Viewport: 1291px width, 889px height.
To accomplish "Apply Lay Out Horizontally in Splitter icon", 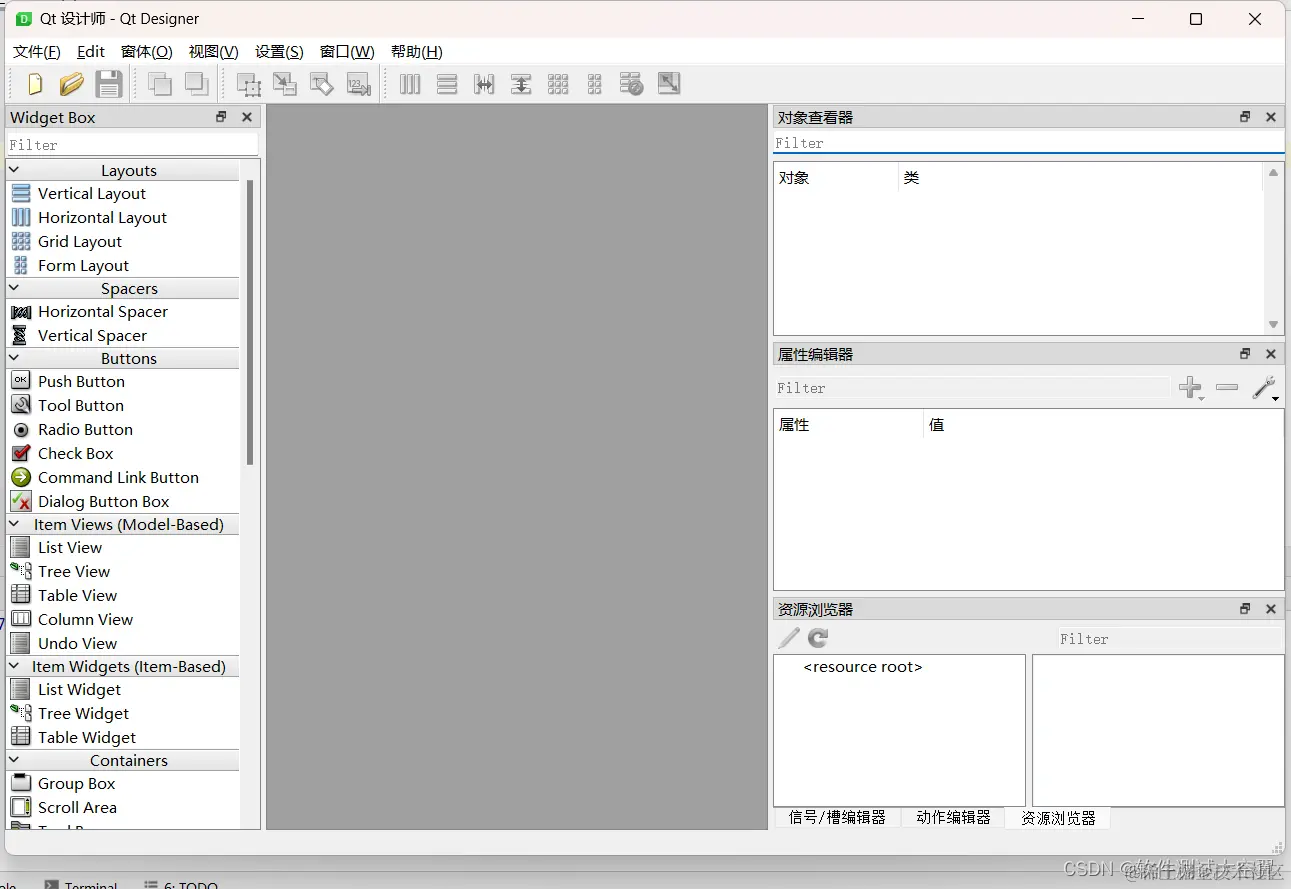I will (x=484, y=84).
